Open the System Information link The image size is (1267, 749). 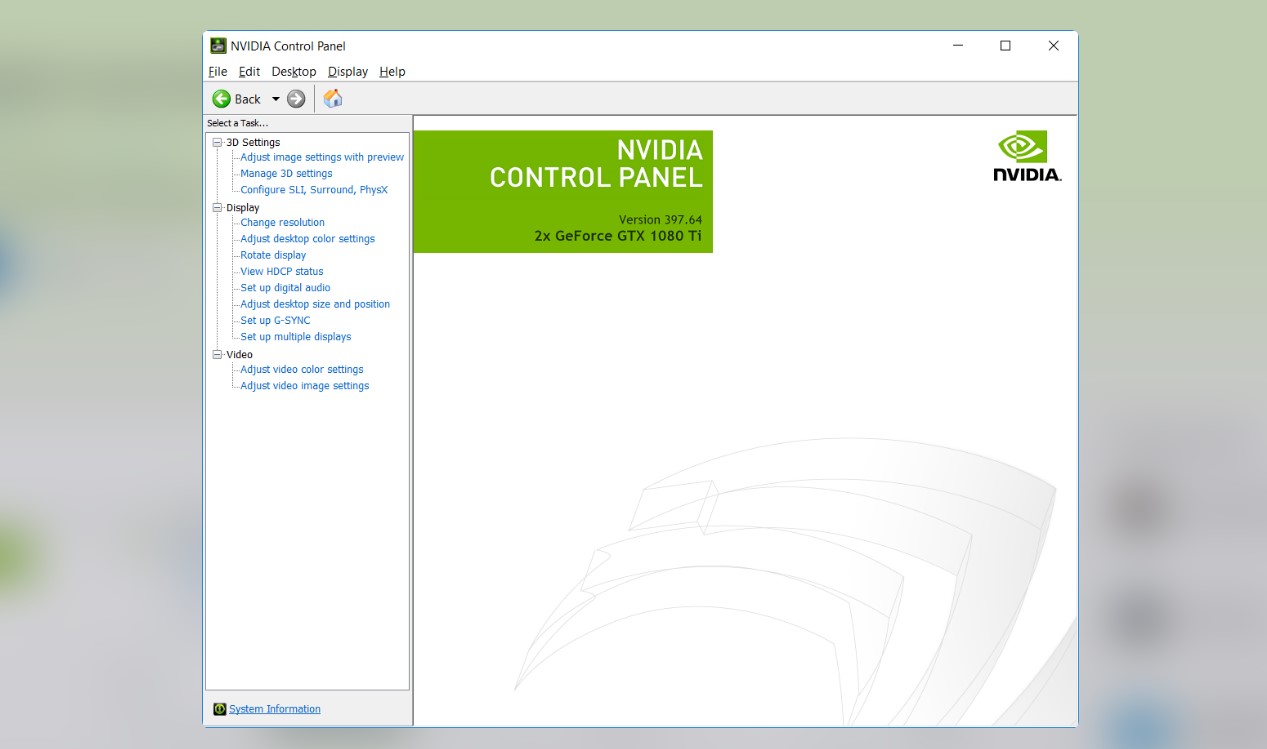pyautogui.click(x=275, y=709)
